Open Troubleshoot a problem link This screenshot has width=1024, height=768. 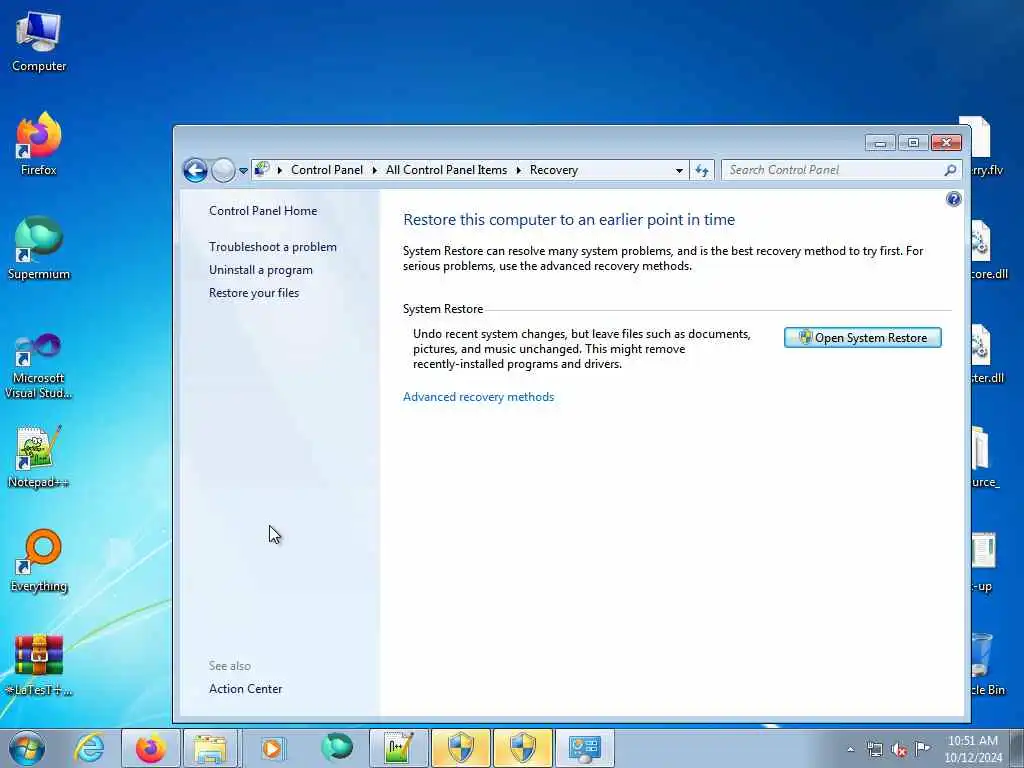pyautogui.click(x=273, y=247)
